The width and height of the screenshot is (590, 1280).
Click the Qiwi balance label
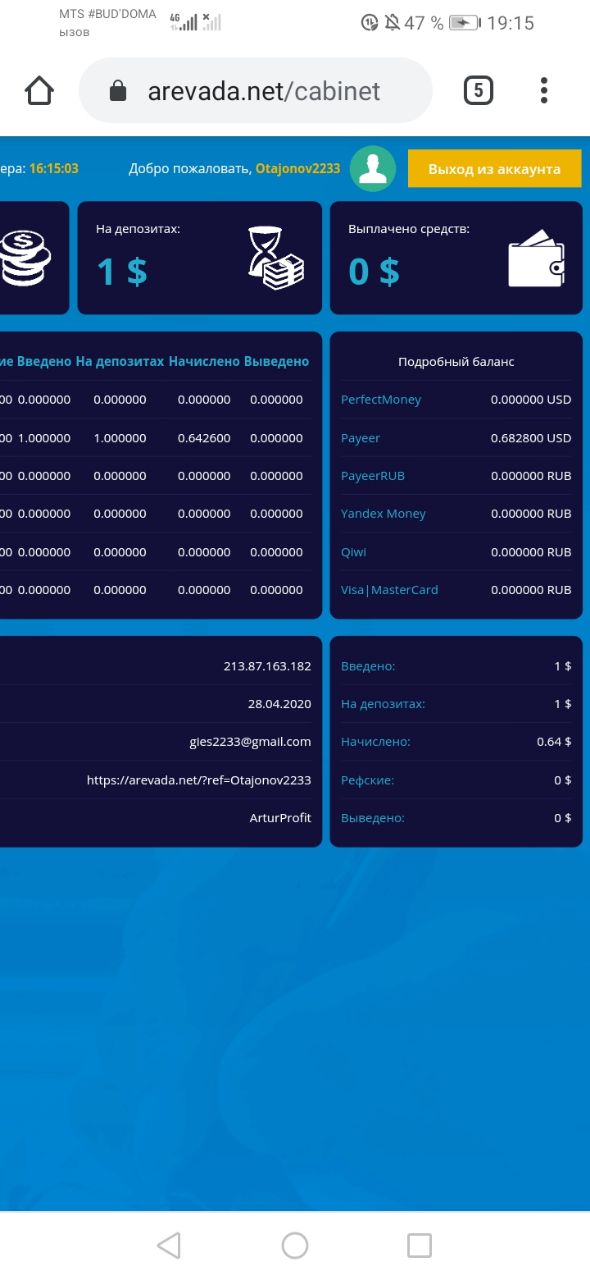pos(354,552)
